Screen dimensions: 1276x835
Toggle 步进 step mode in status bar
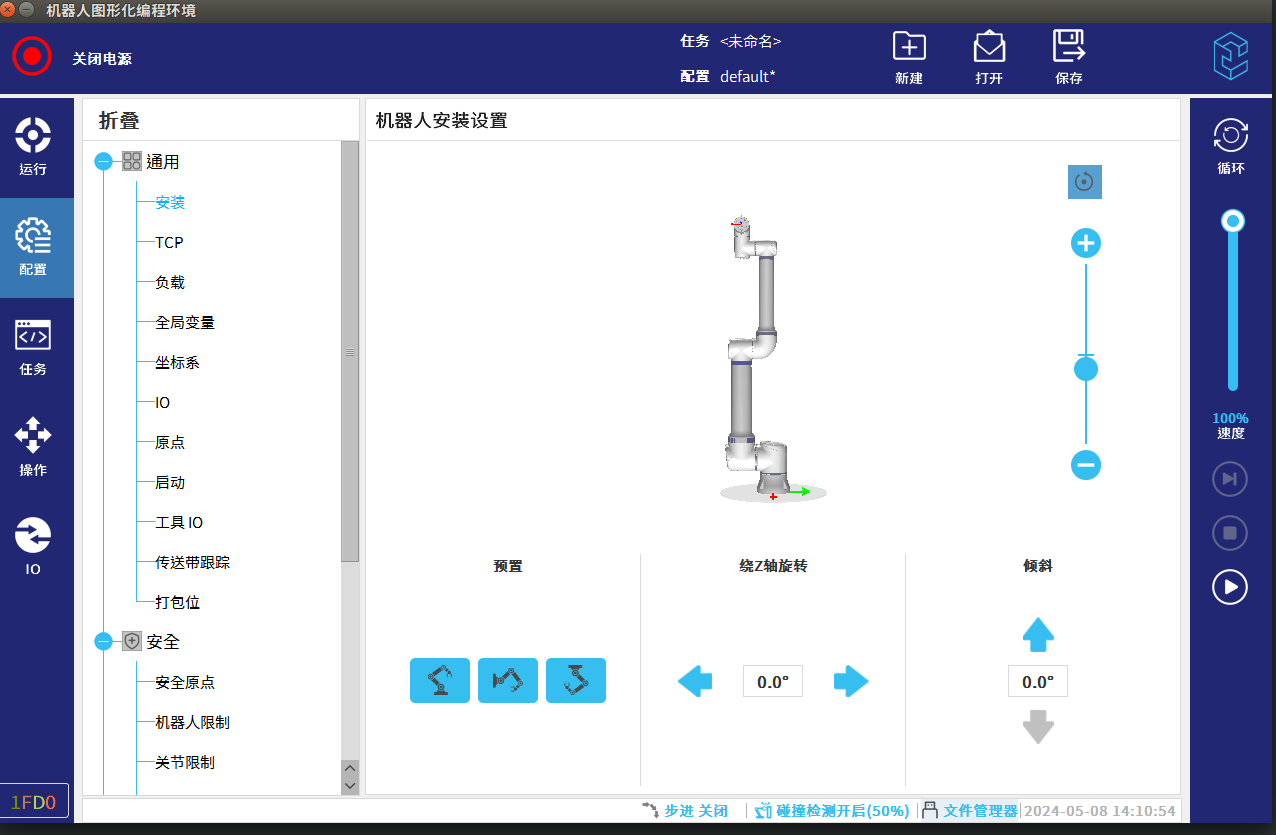[x=686, y=811]
